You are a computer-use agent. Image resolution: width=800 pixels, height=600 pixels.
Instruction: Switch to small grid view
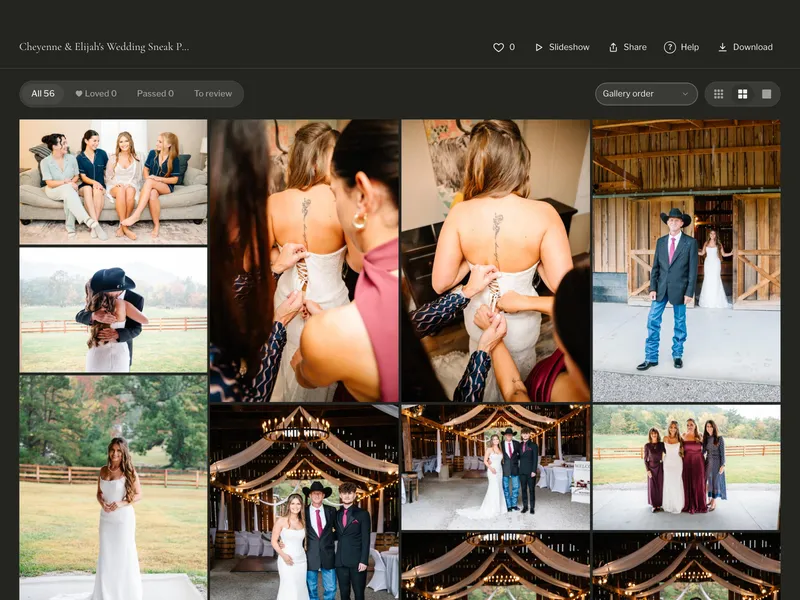pos(718,94)
